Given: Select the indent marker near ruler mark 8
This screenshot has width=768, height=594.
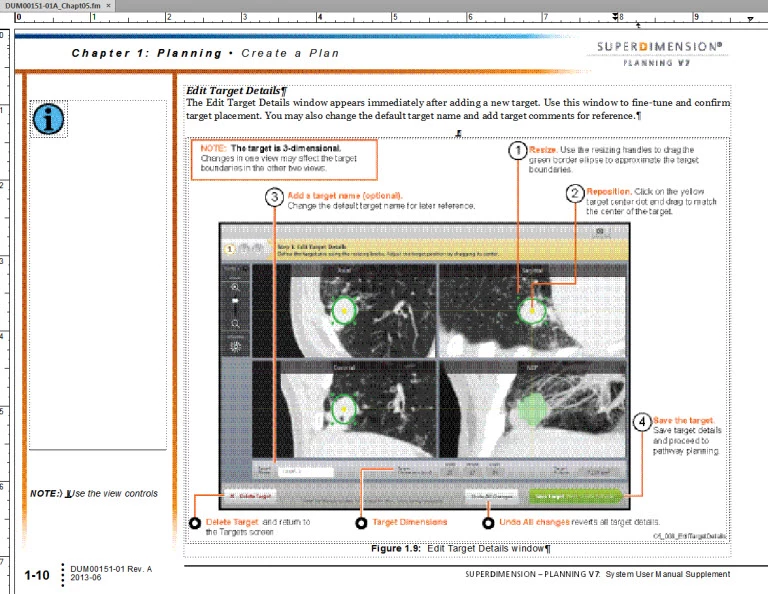Looking at the screenshot, I should pos(615,17).
